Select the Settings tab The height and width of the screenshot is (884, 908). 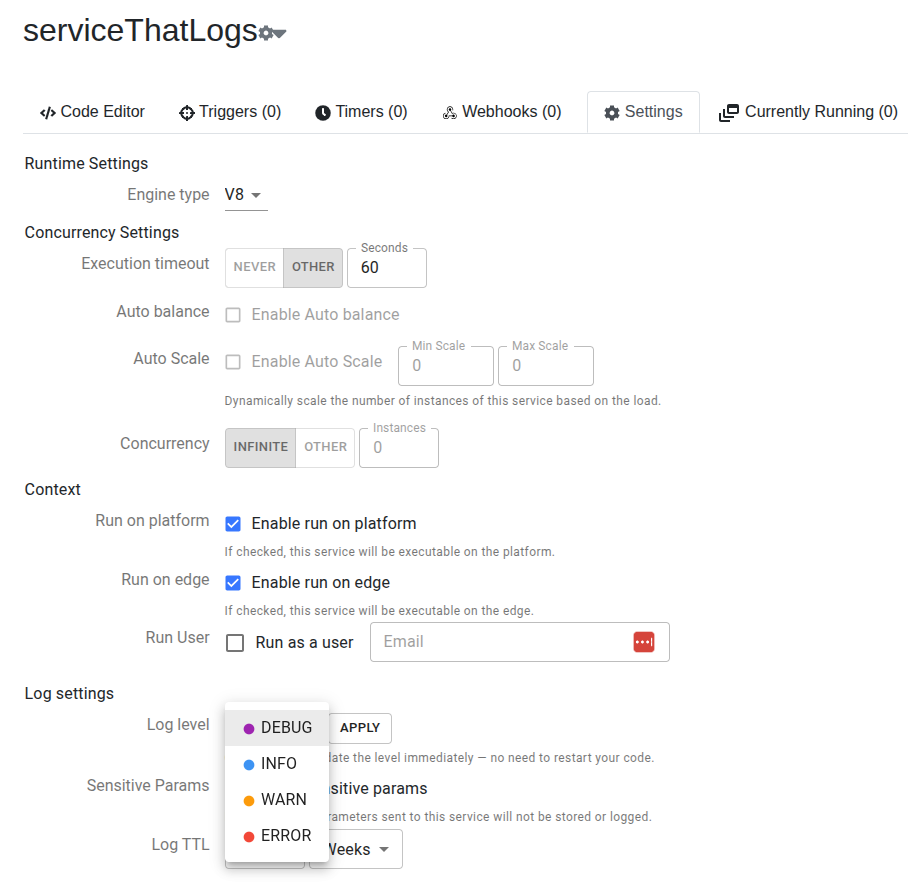(643, 112)
